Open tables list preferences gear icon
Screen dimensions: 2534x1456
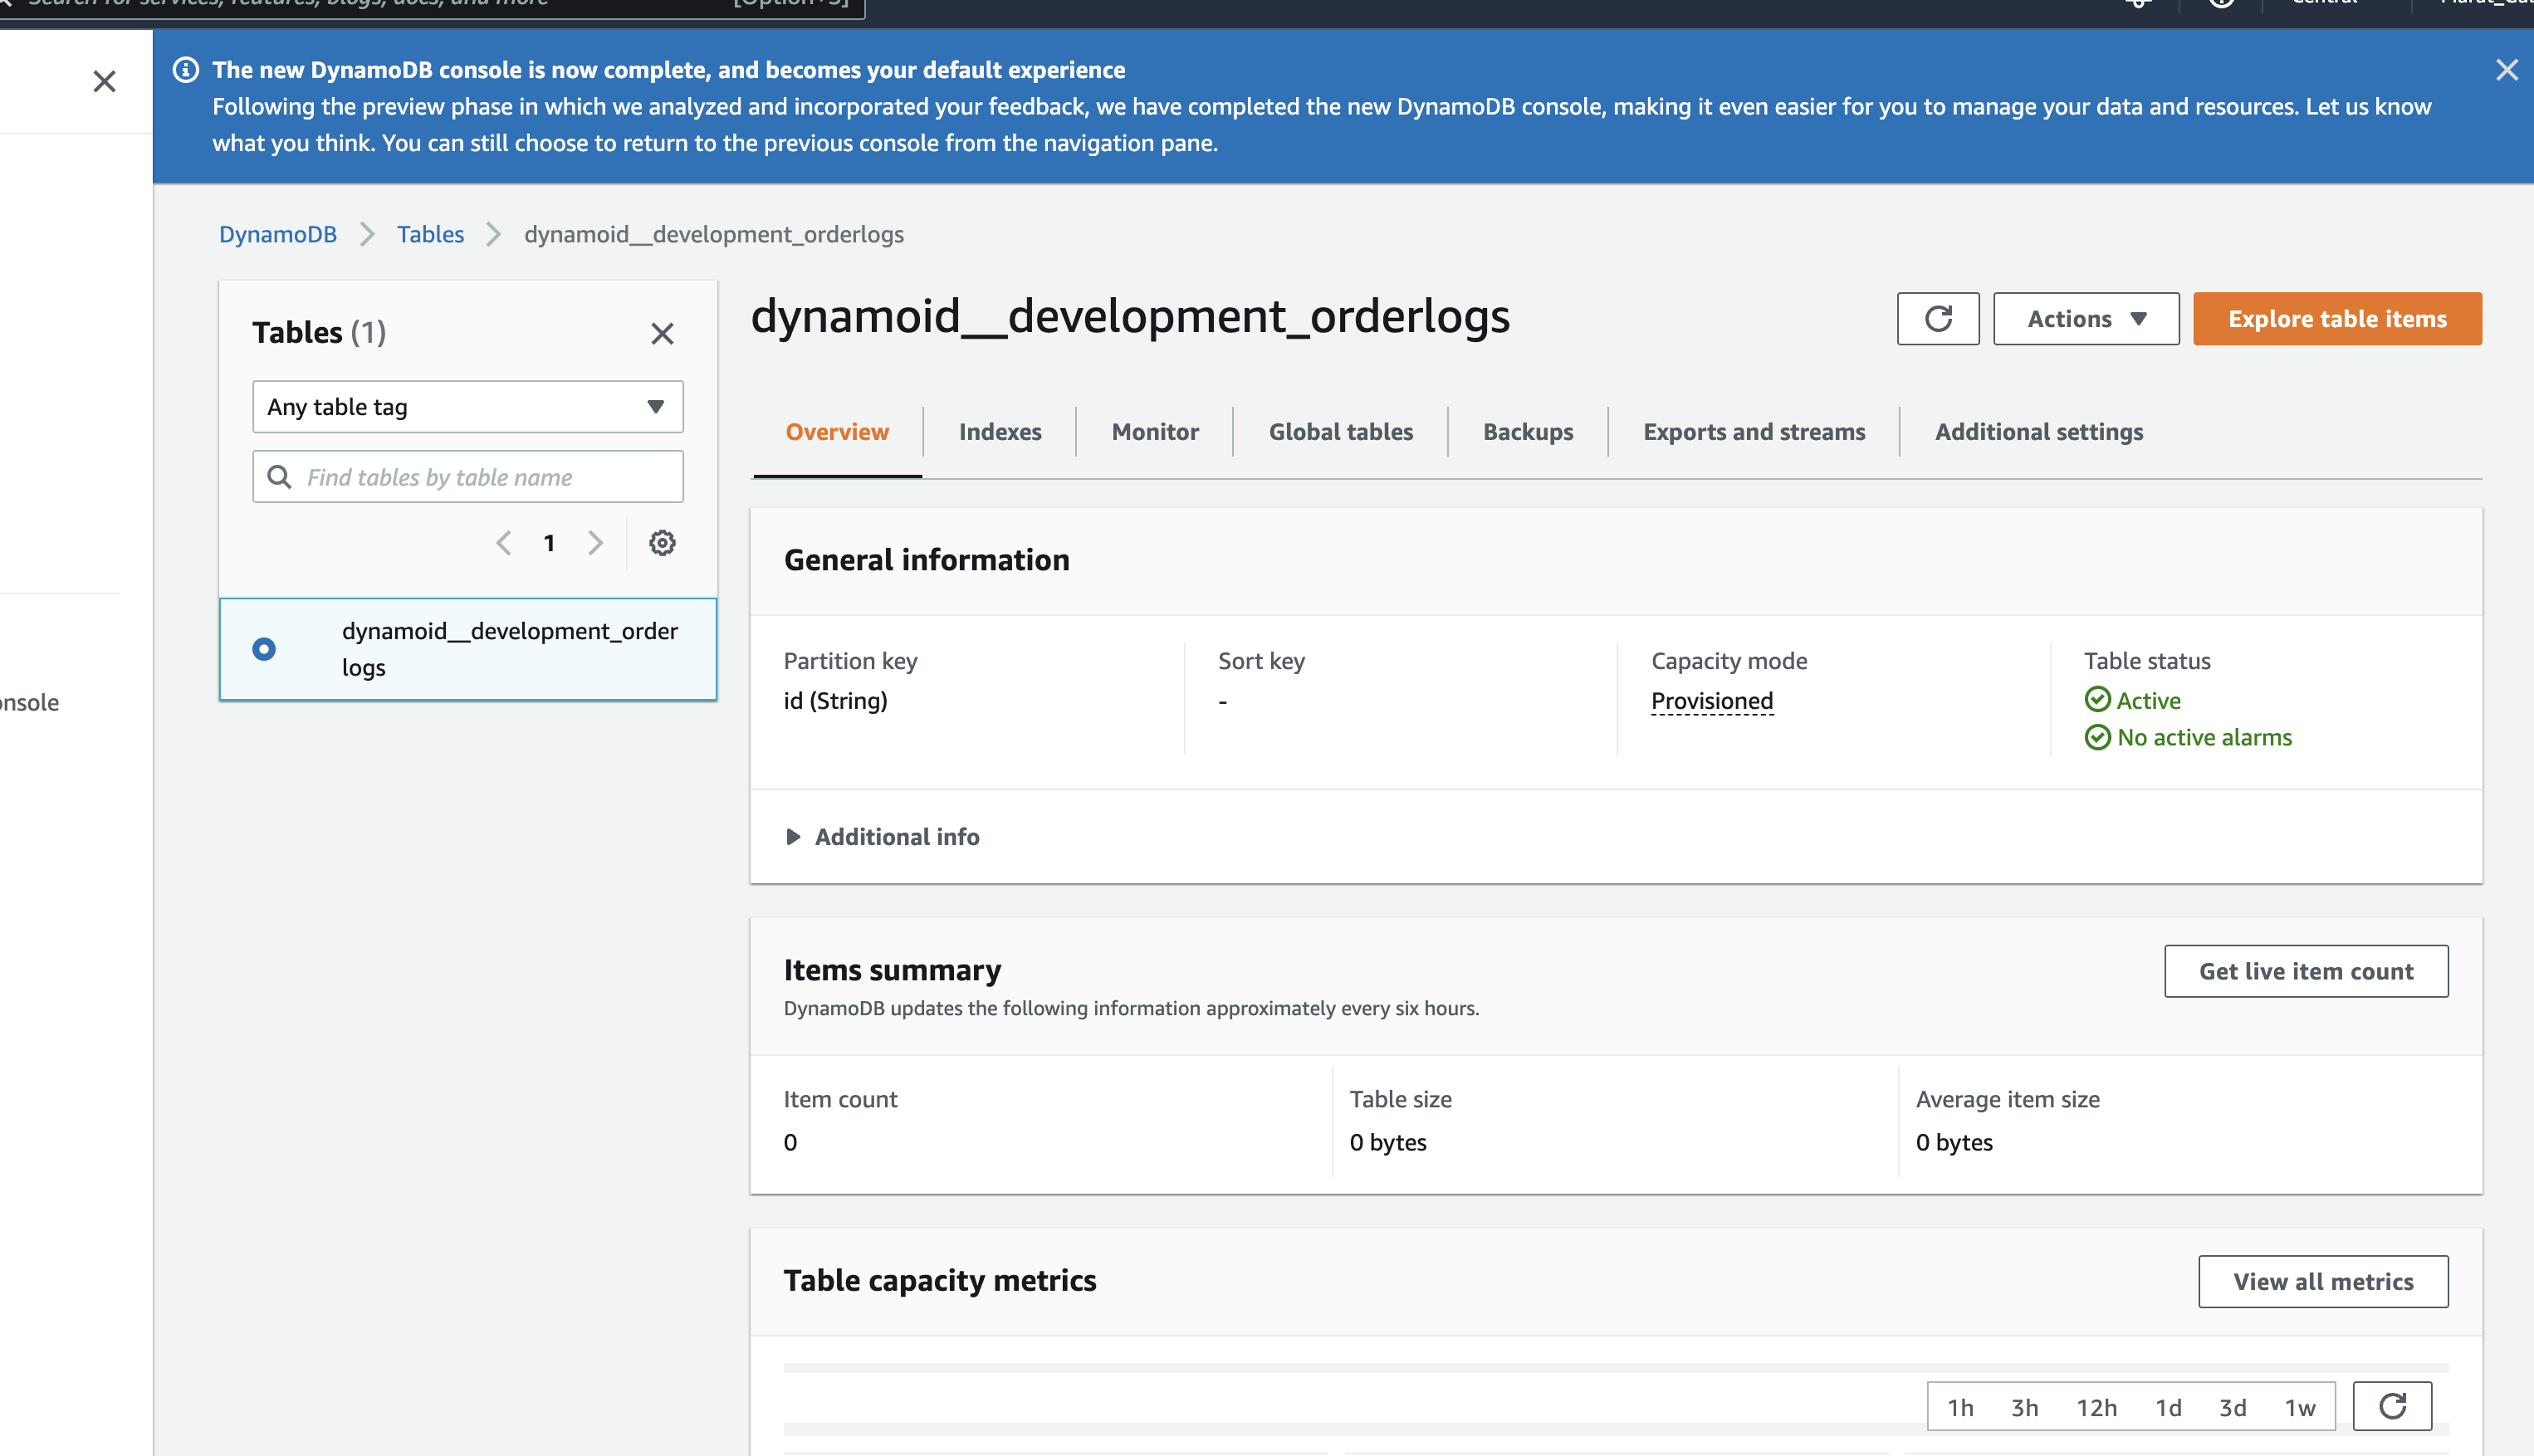(x=662, y=543)
